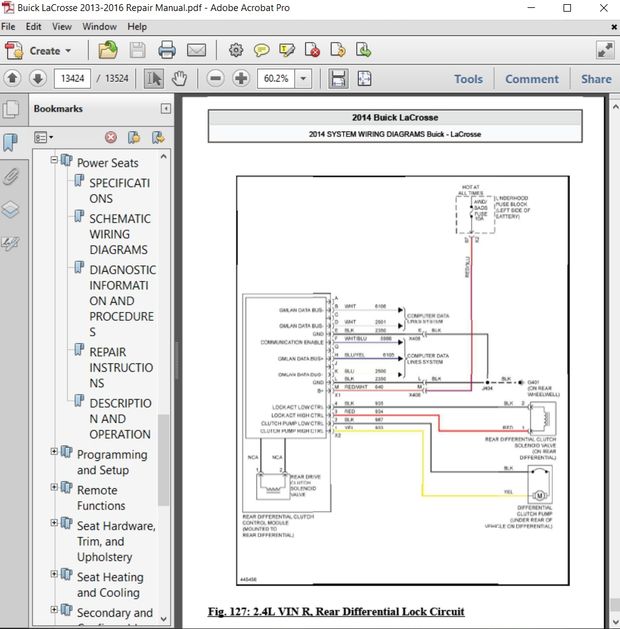
Task: Click the delete bookmark red X icon
Action: click(111, 138)
